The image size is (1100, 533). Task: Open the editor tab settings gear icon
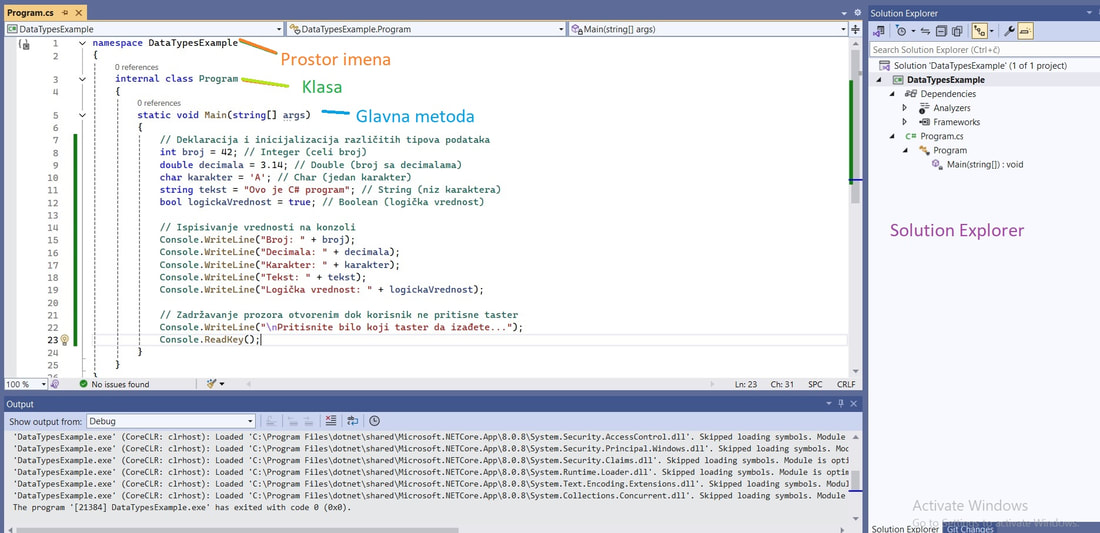857,12
